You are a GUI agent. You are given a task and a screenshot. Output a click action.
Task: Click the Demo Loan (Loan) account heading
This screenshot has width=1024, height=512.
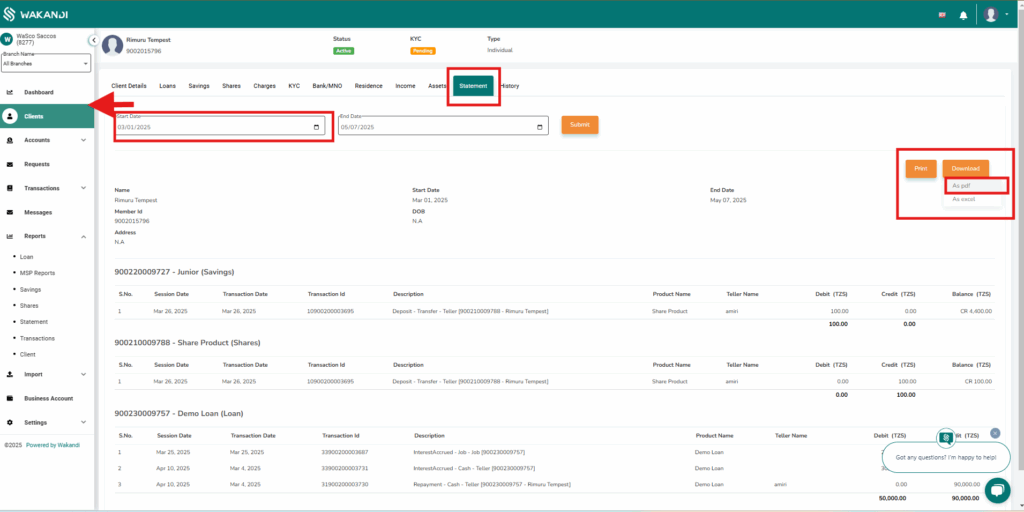pyautogui.click(x=179, y=413)
